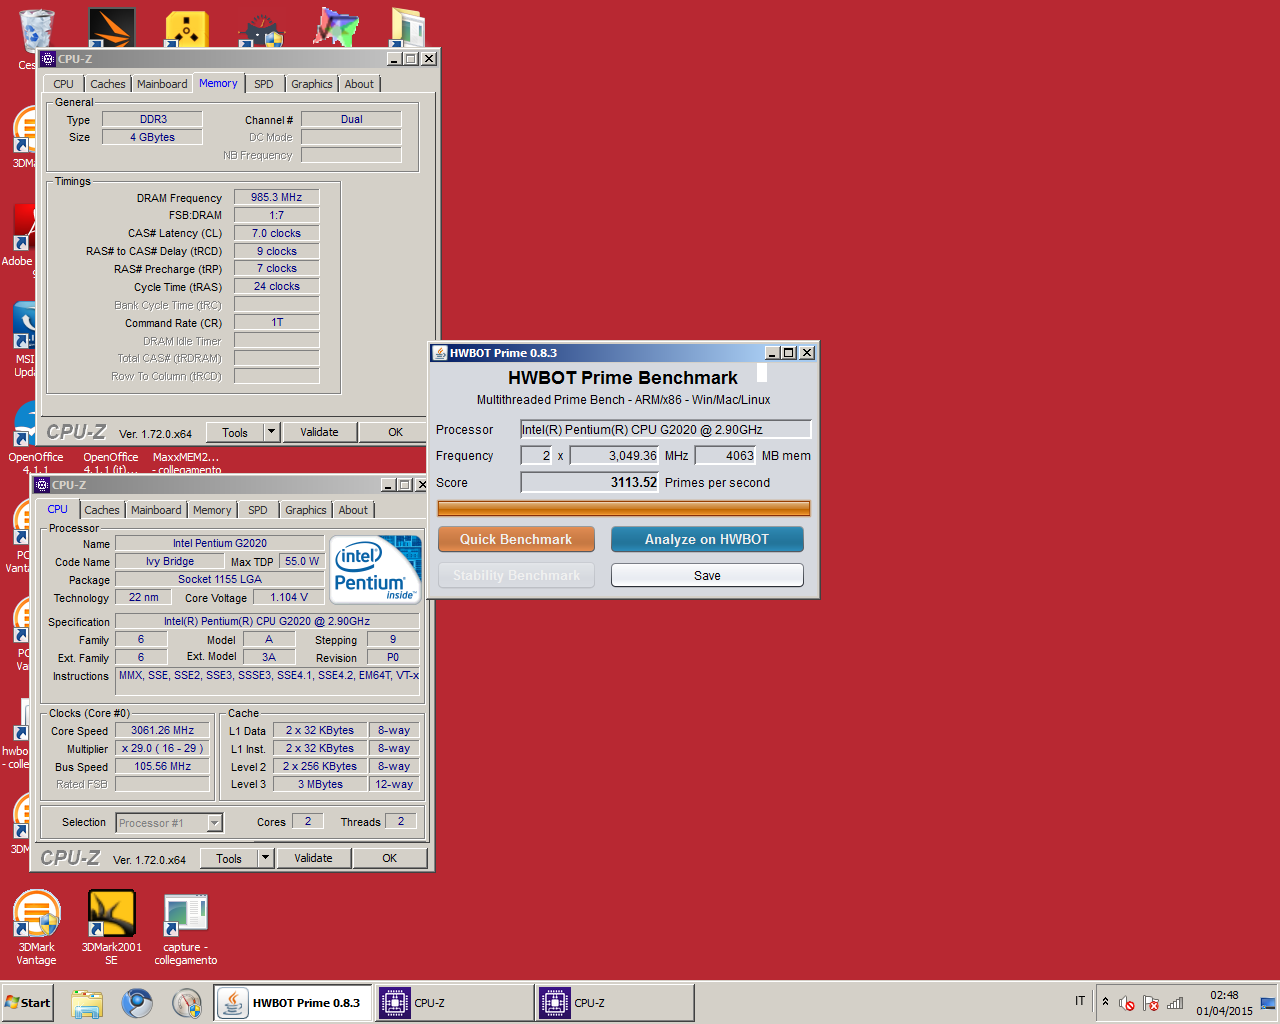The height and width of the screenshot is (1024, 1280).
Task: Switch to HWBOT Prime 0.8.3 taskbar button
Action: click(293, 1003)
